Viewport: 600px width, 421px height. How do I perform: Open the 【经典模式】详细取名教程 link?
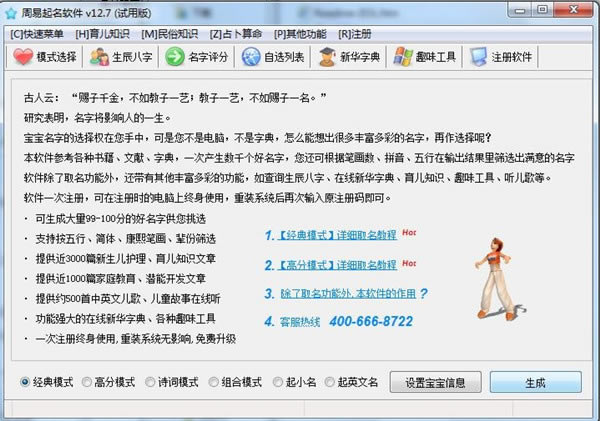point(337,235)
